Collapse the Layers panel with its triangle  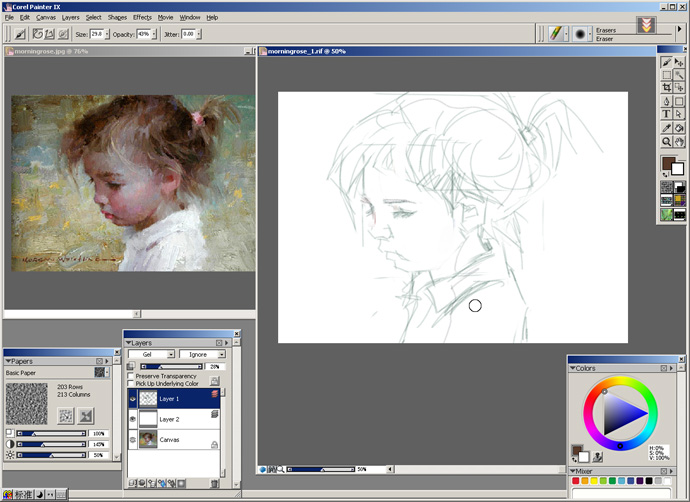[129, 343]
